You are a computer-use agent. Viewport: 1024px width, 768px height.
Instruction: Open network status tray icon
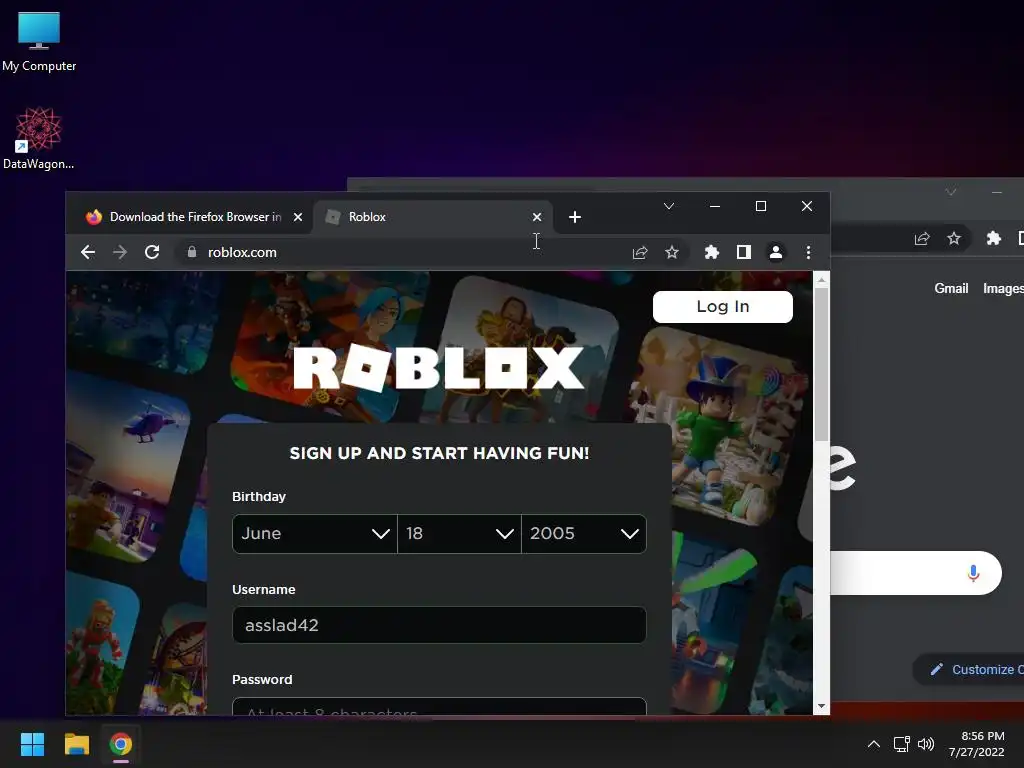tap(902, 744)
